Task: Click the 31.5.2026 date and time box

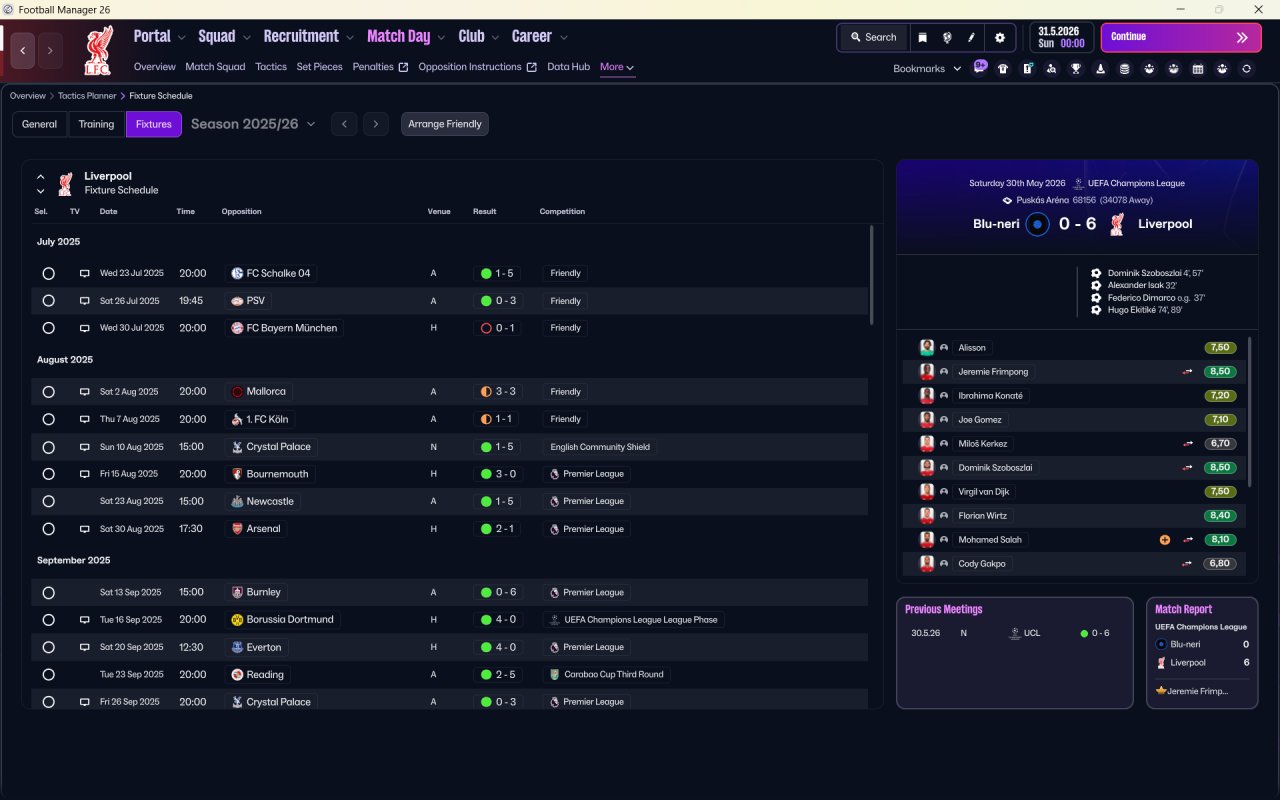Action: (x=1062, y=37)
